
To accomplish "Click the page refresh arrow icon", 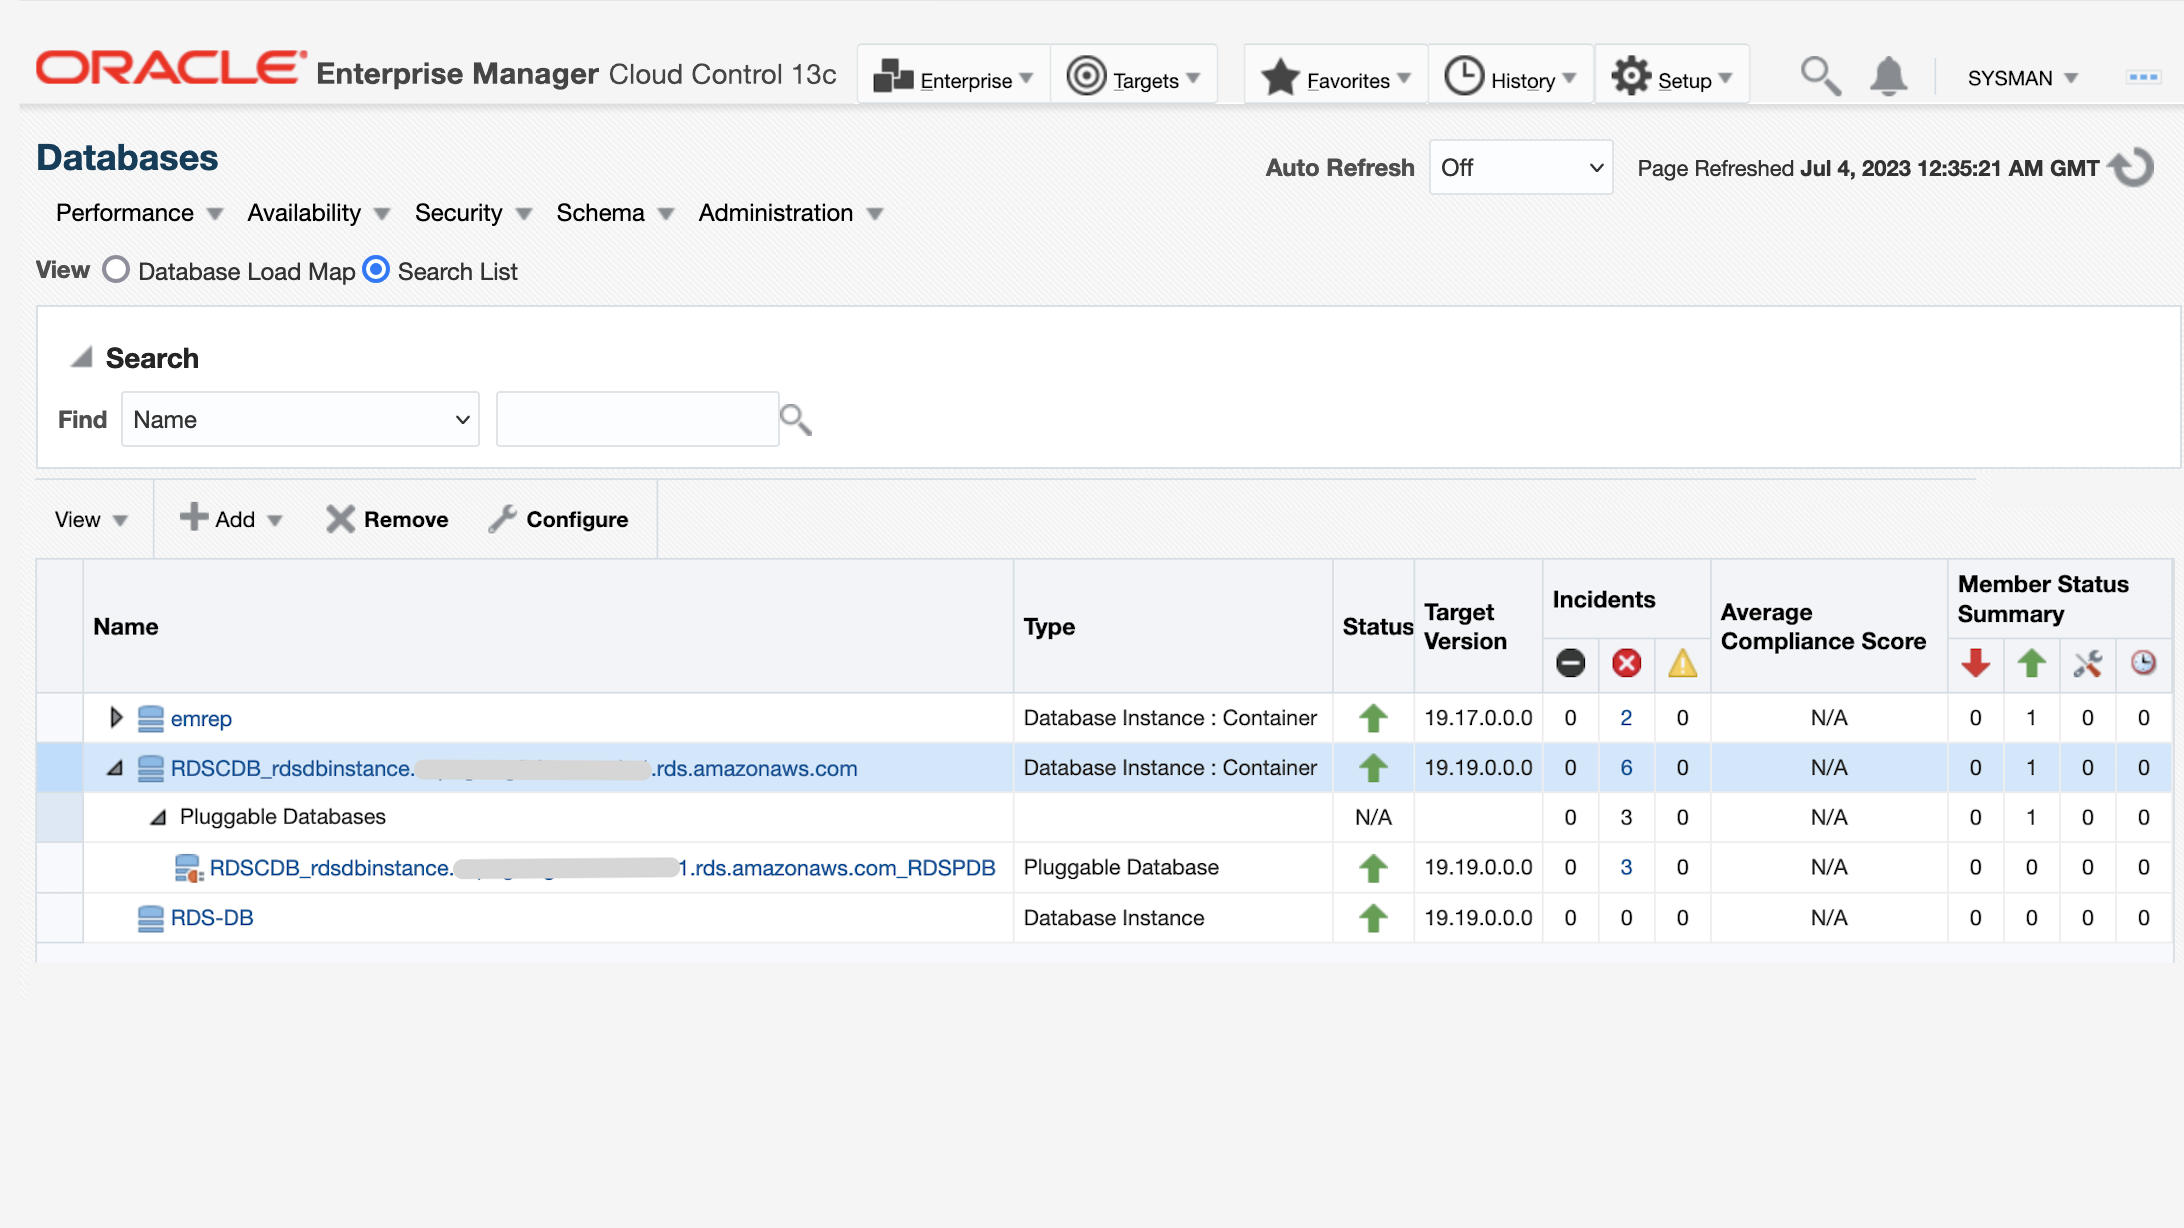I will coord(2132,167).
